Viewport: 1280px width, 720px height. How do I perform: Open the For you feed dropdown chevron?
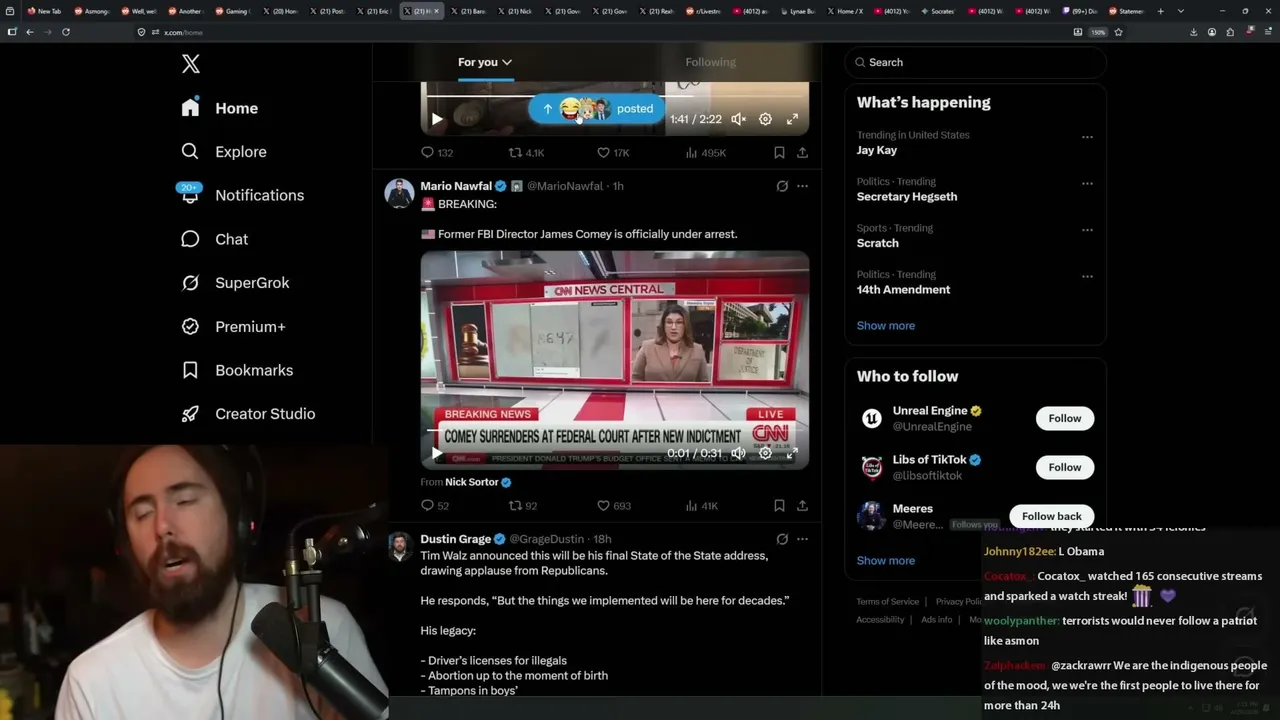507,62
